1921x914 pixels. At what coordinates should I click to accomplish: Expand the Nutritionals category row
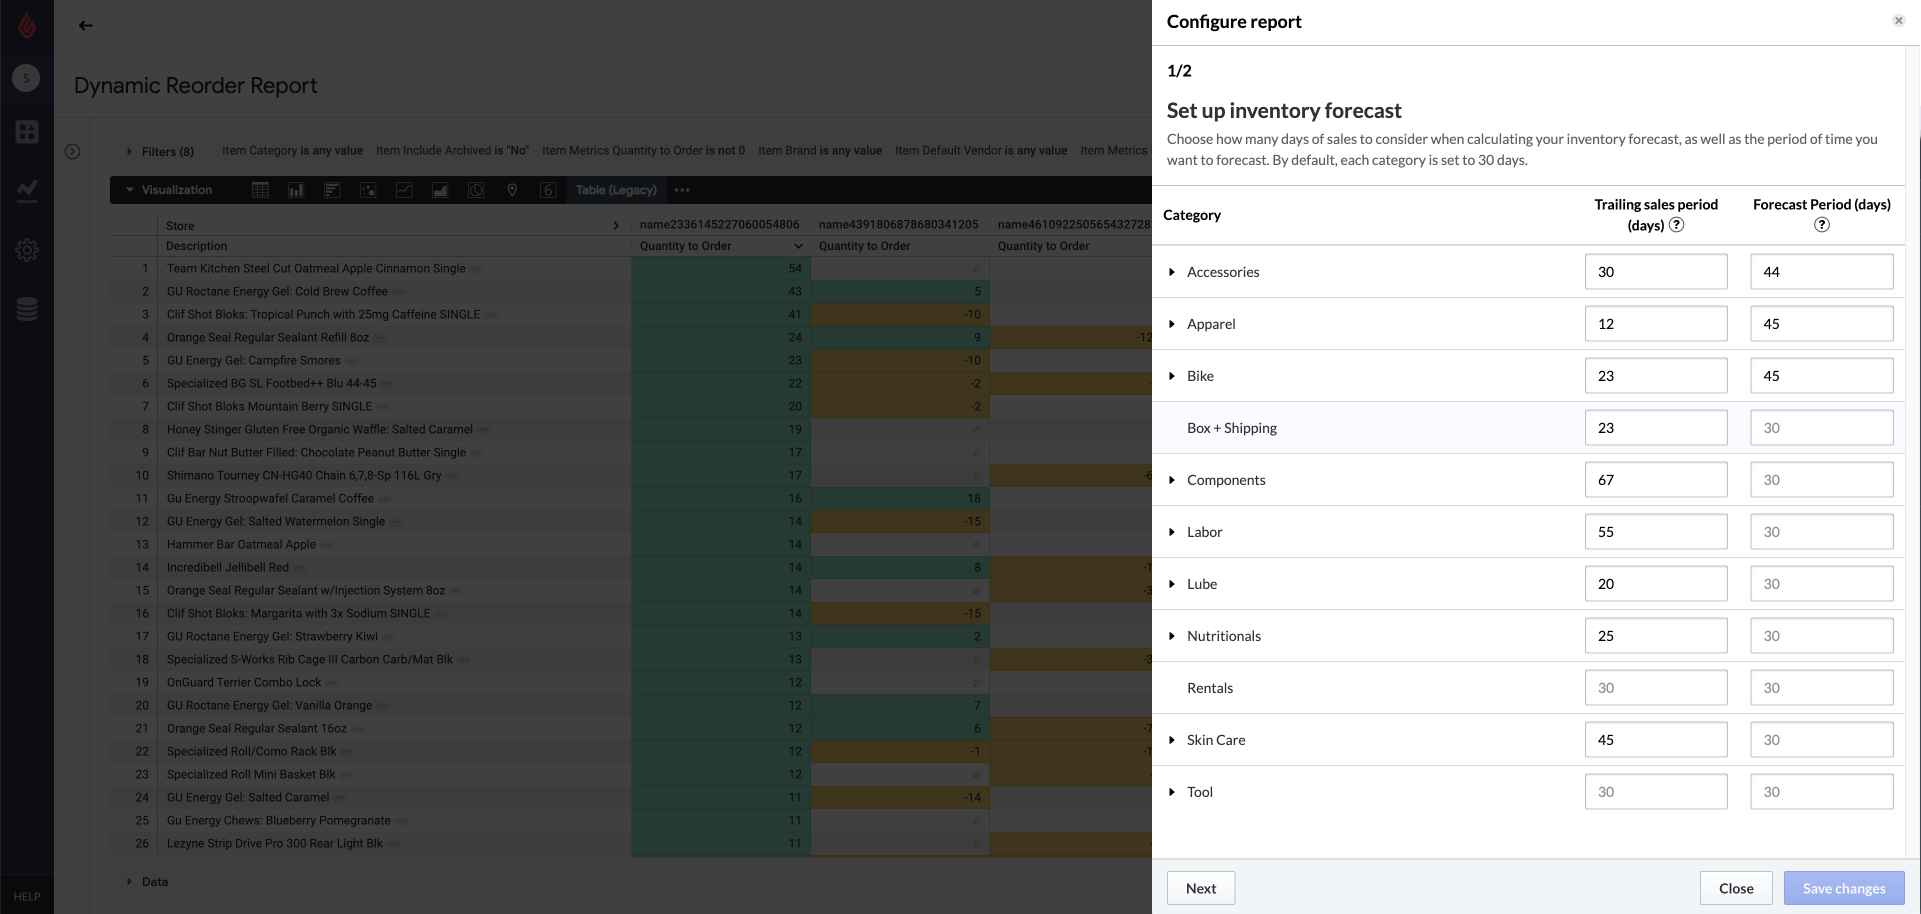point(1172,636)
